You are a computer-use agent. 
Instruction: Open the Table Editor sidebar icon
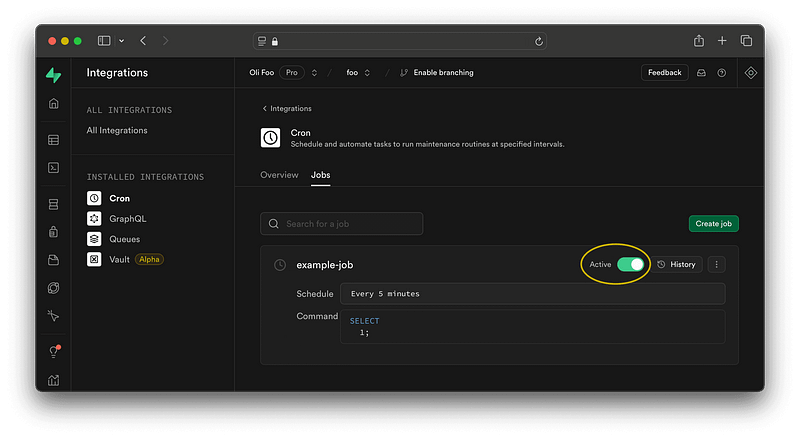(x=54, y=140)
